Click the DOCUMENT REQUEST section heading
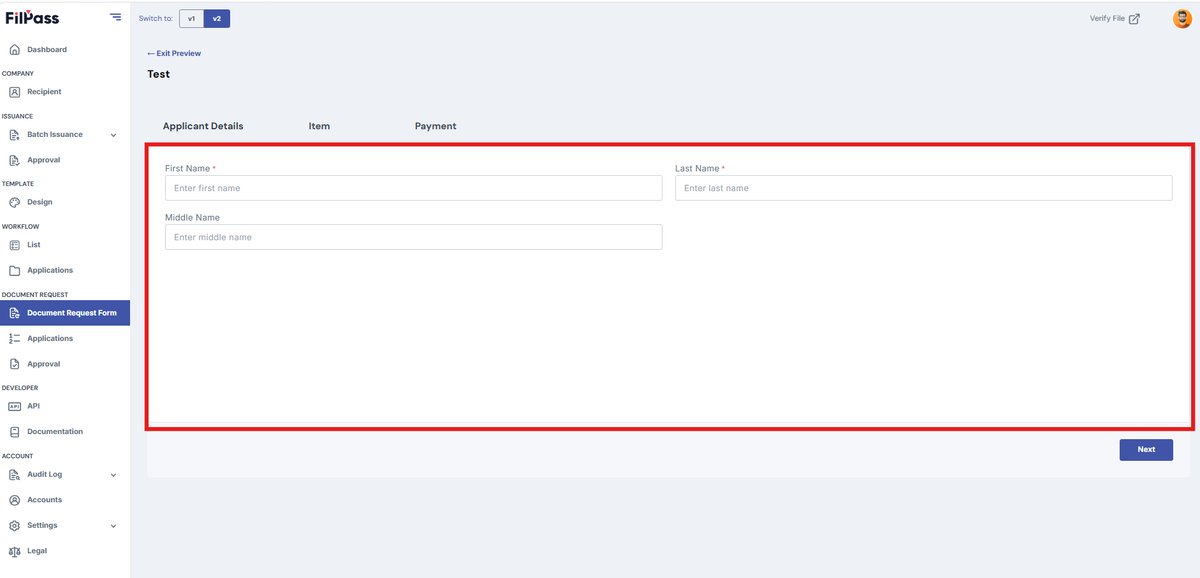Viewport: 1200px width, 578px height. click(35, 295)
